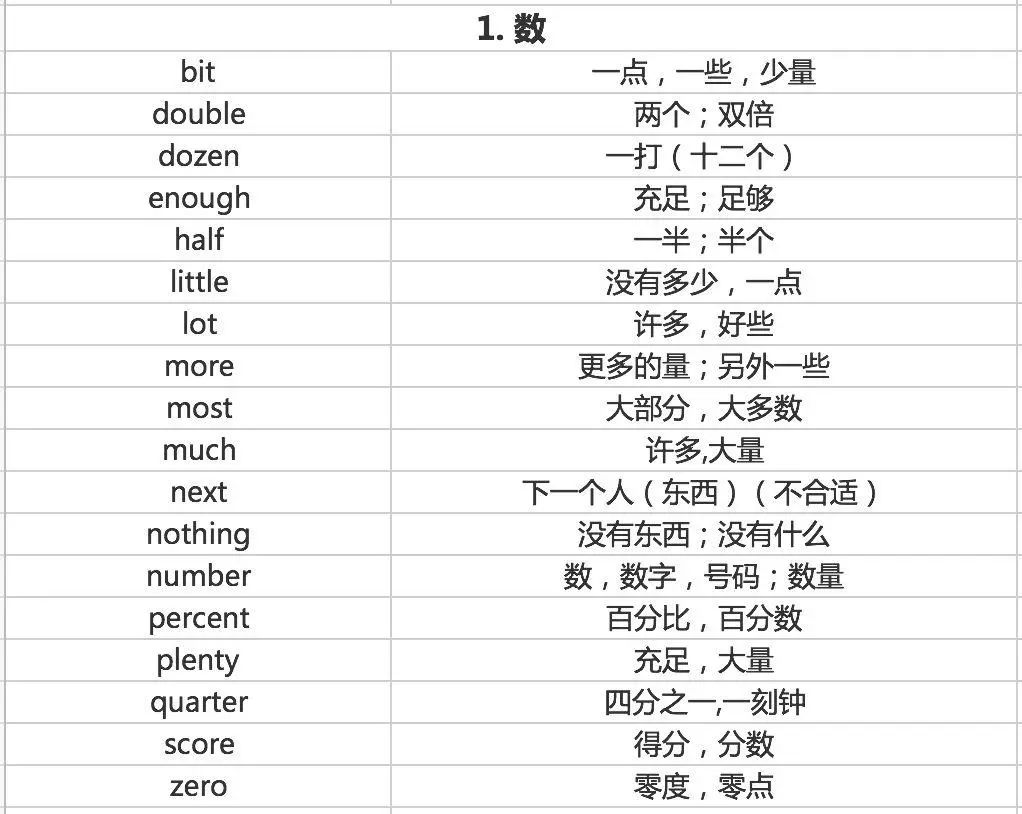This screenshot has height=814, width=1022.
Task: Select the "enough" word cell
Action: 198,198
